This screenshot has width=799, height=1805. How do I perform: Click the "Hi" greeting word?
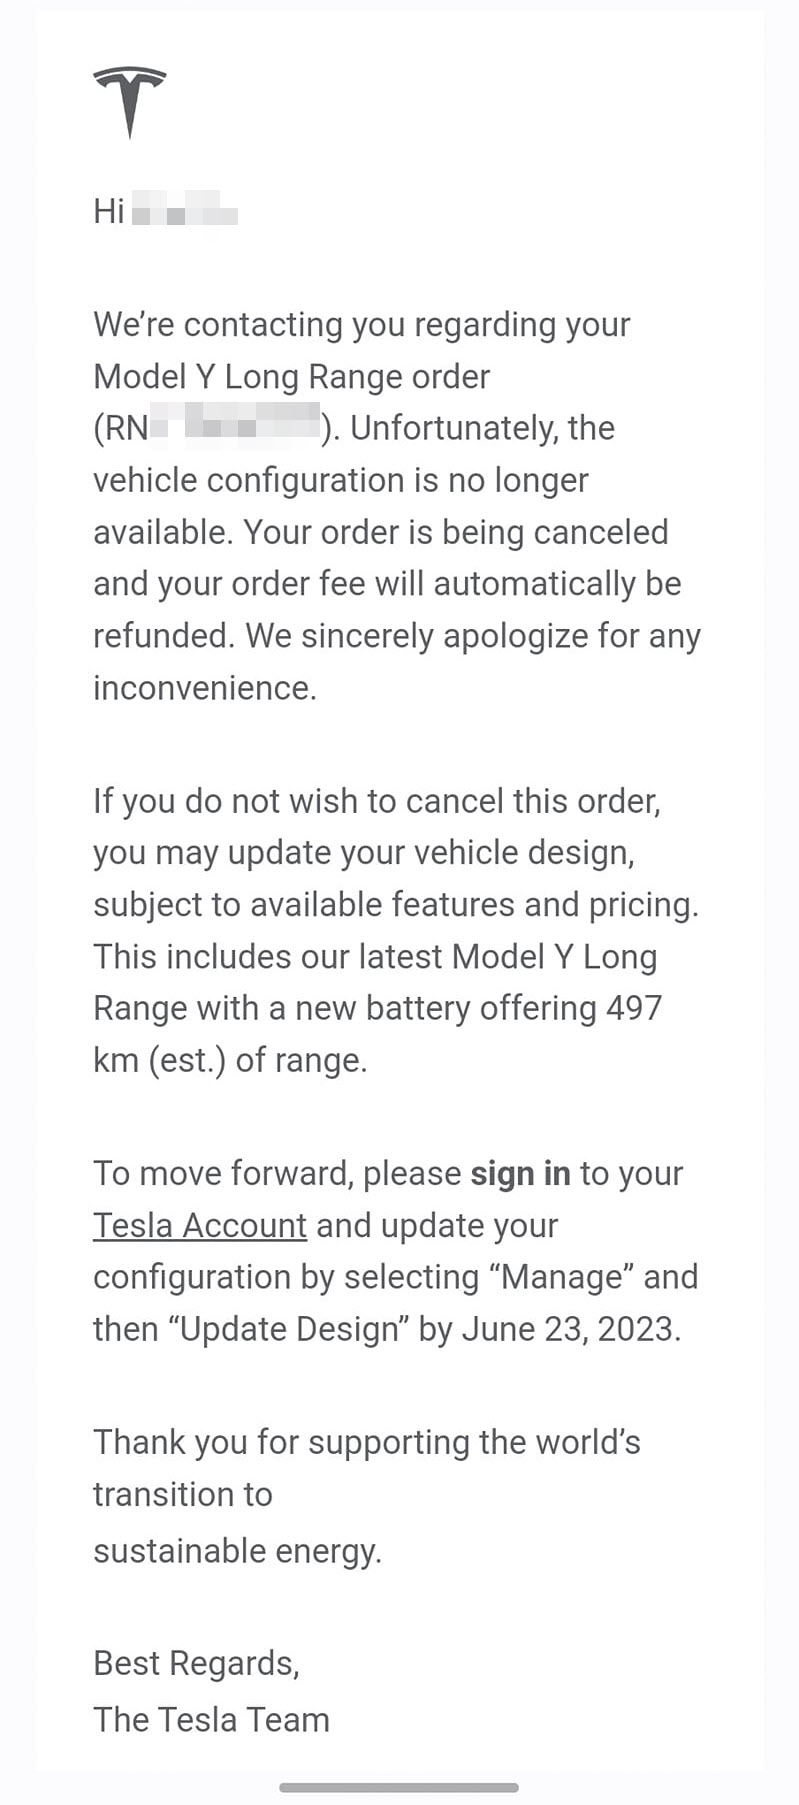(108, 211)
